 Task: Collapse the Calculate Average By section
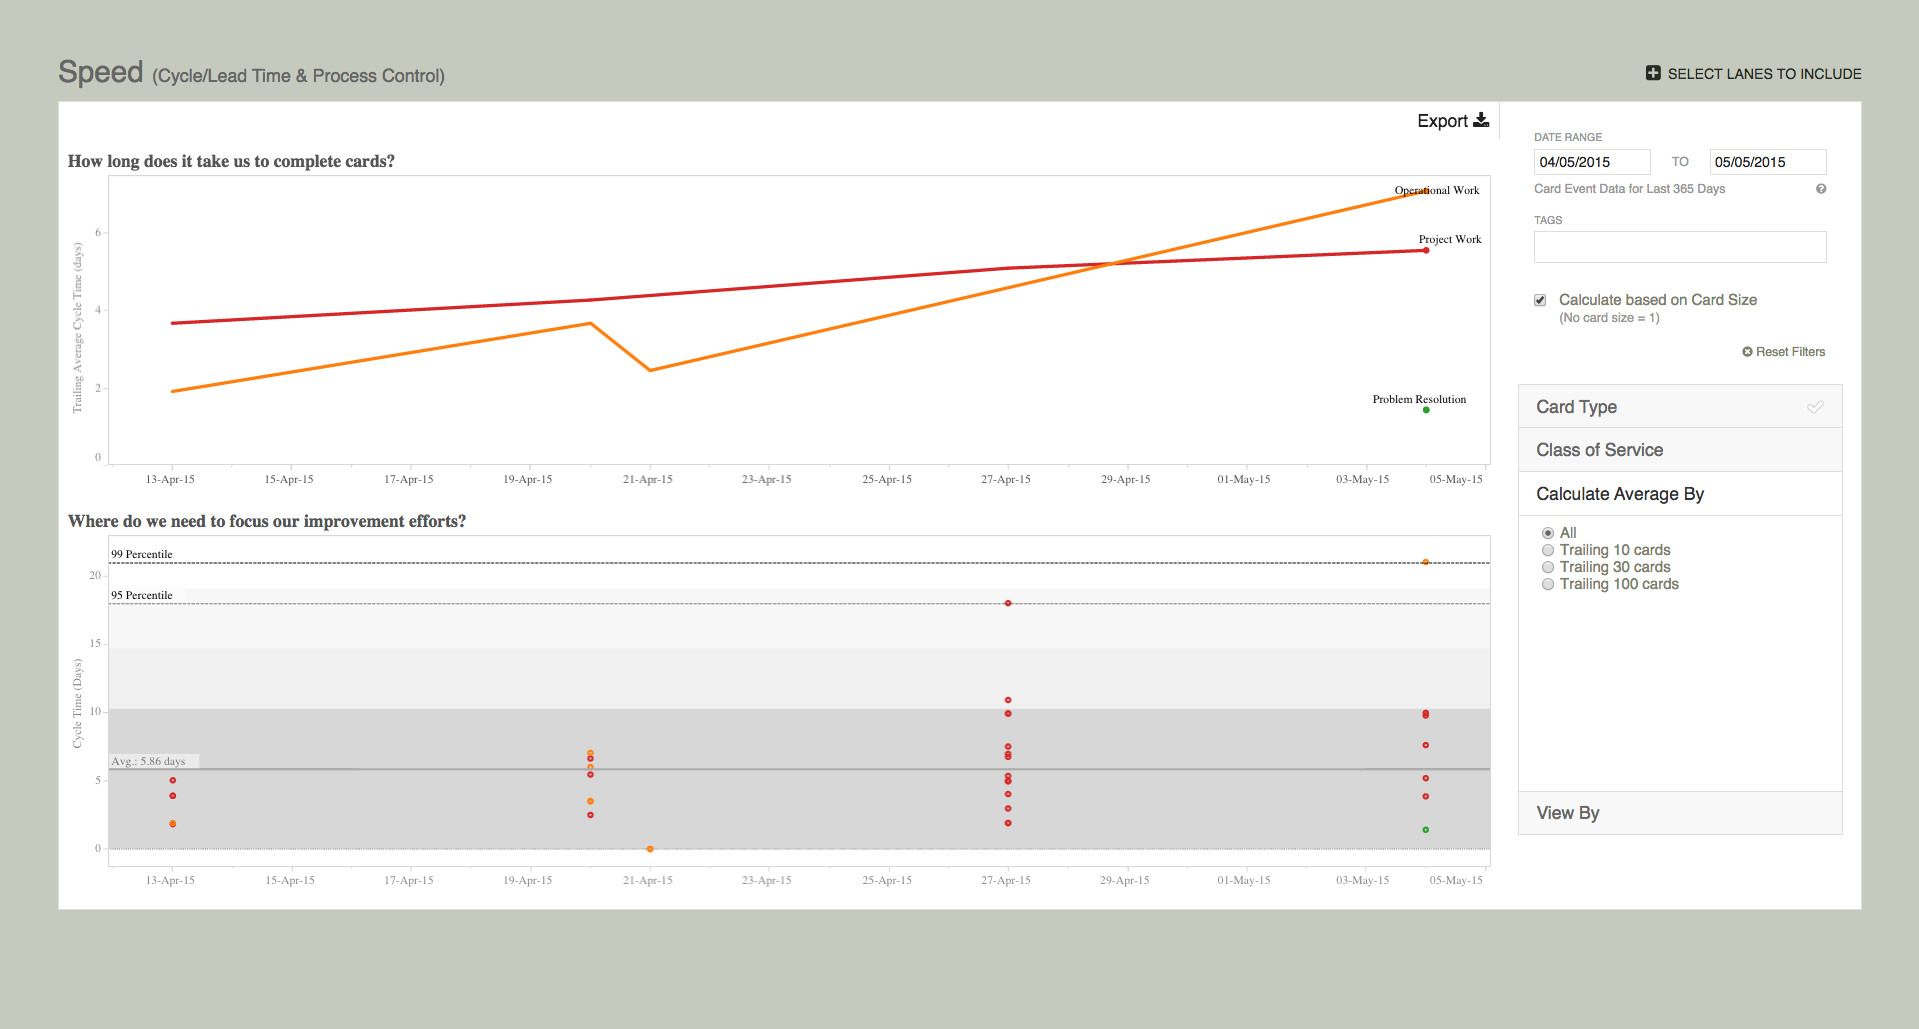point(1620,493)
